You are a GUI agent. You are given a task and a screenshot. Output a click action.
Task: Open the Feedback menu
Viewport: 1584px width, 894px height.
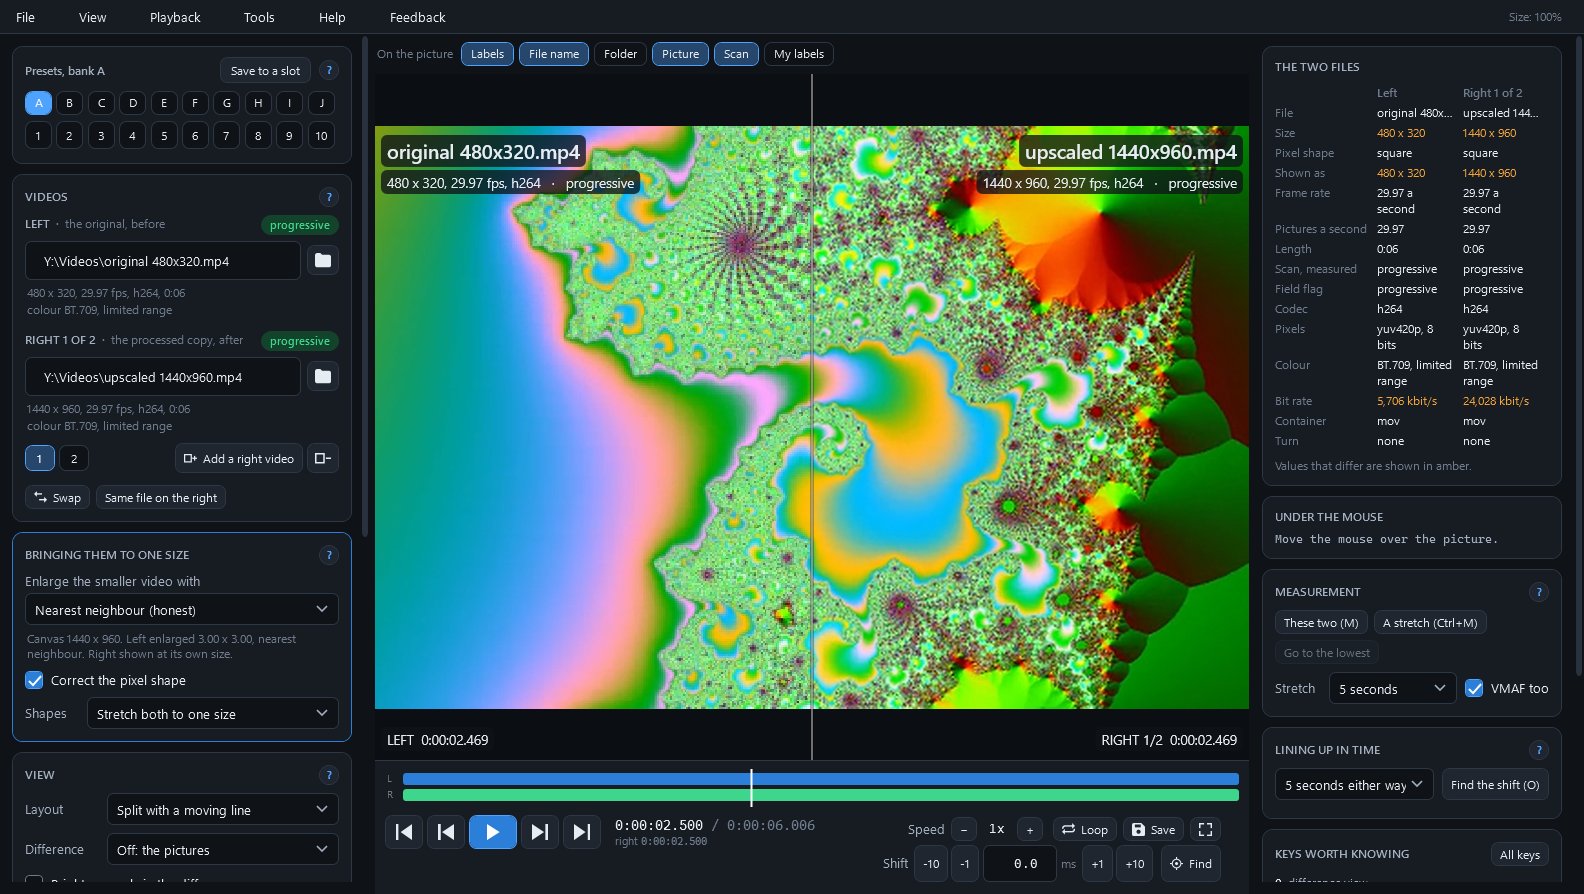(x=418, y=17)
